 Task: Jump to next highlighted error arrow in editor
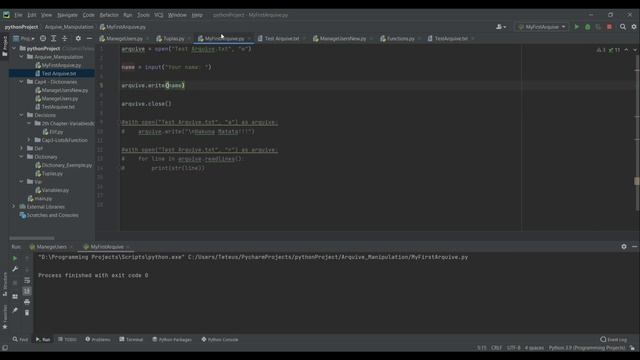pyautogui.click(x=635, y=50)
